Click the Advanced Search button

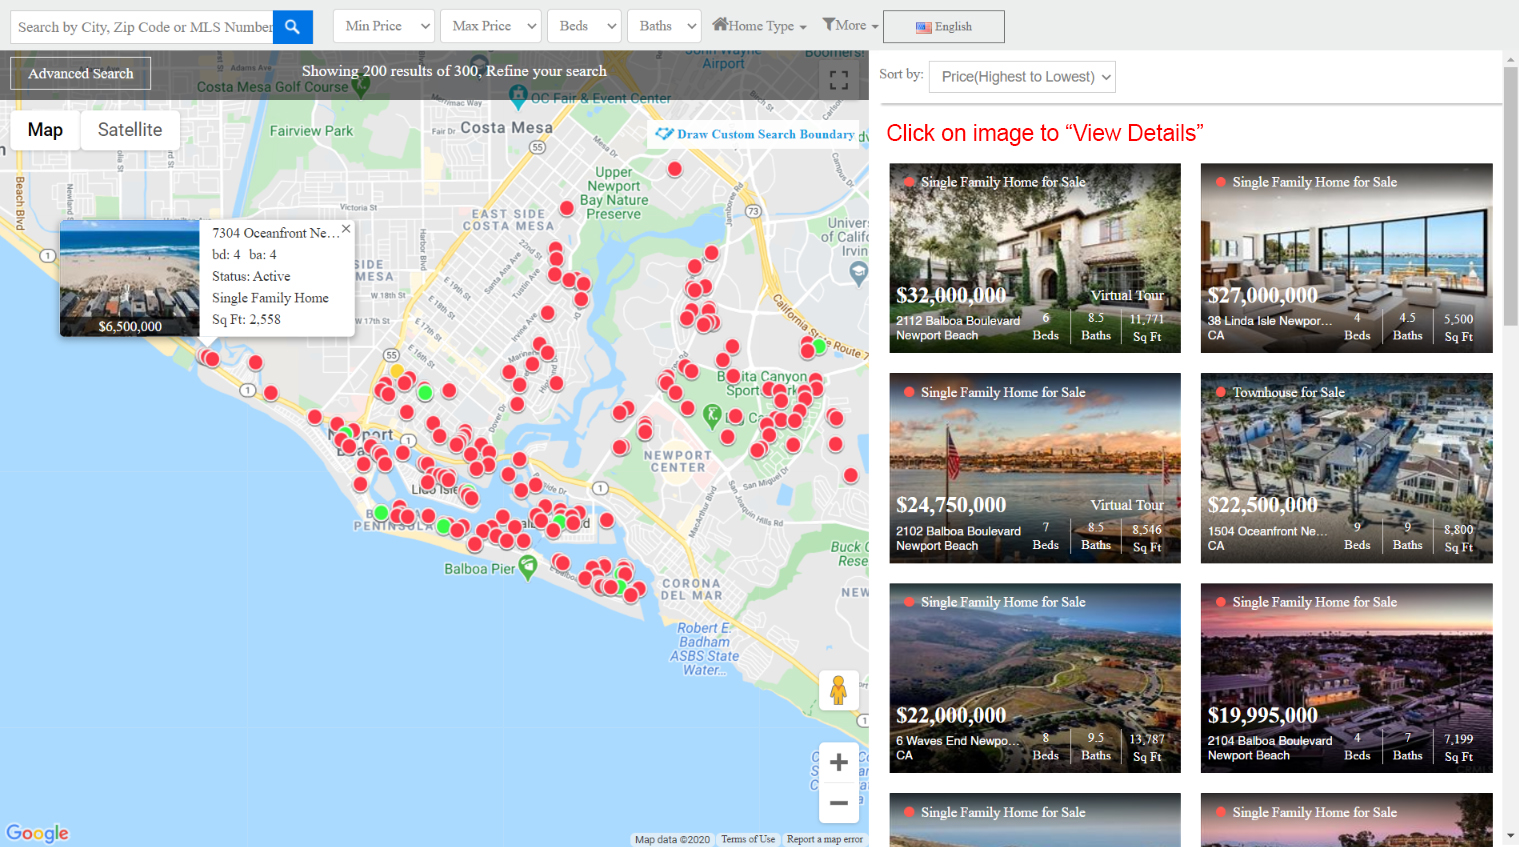(x=80, y=73)
